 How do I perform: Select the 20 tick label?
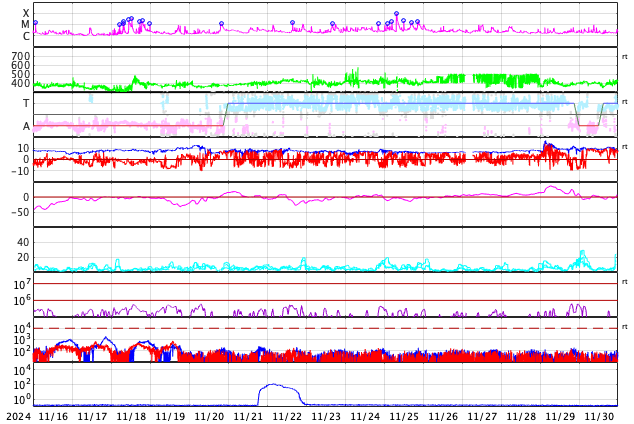click(23, 257)
